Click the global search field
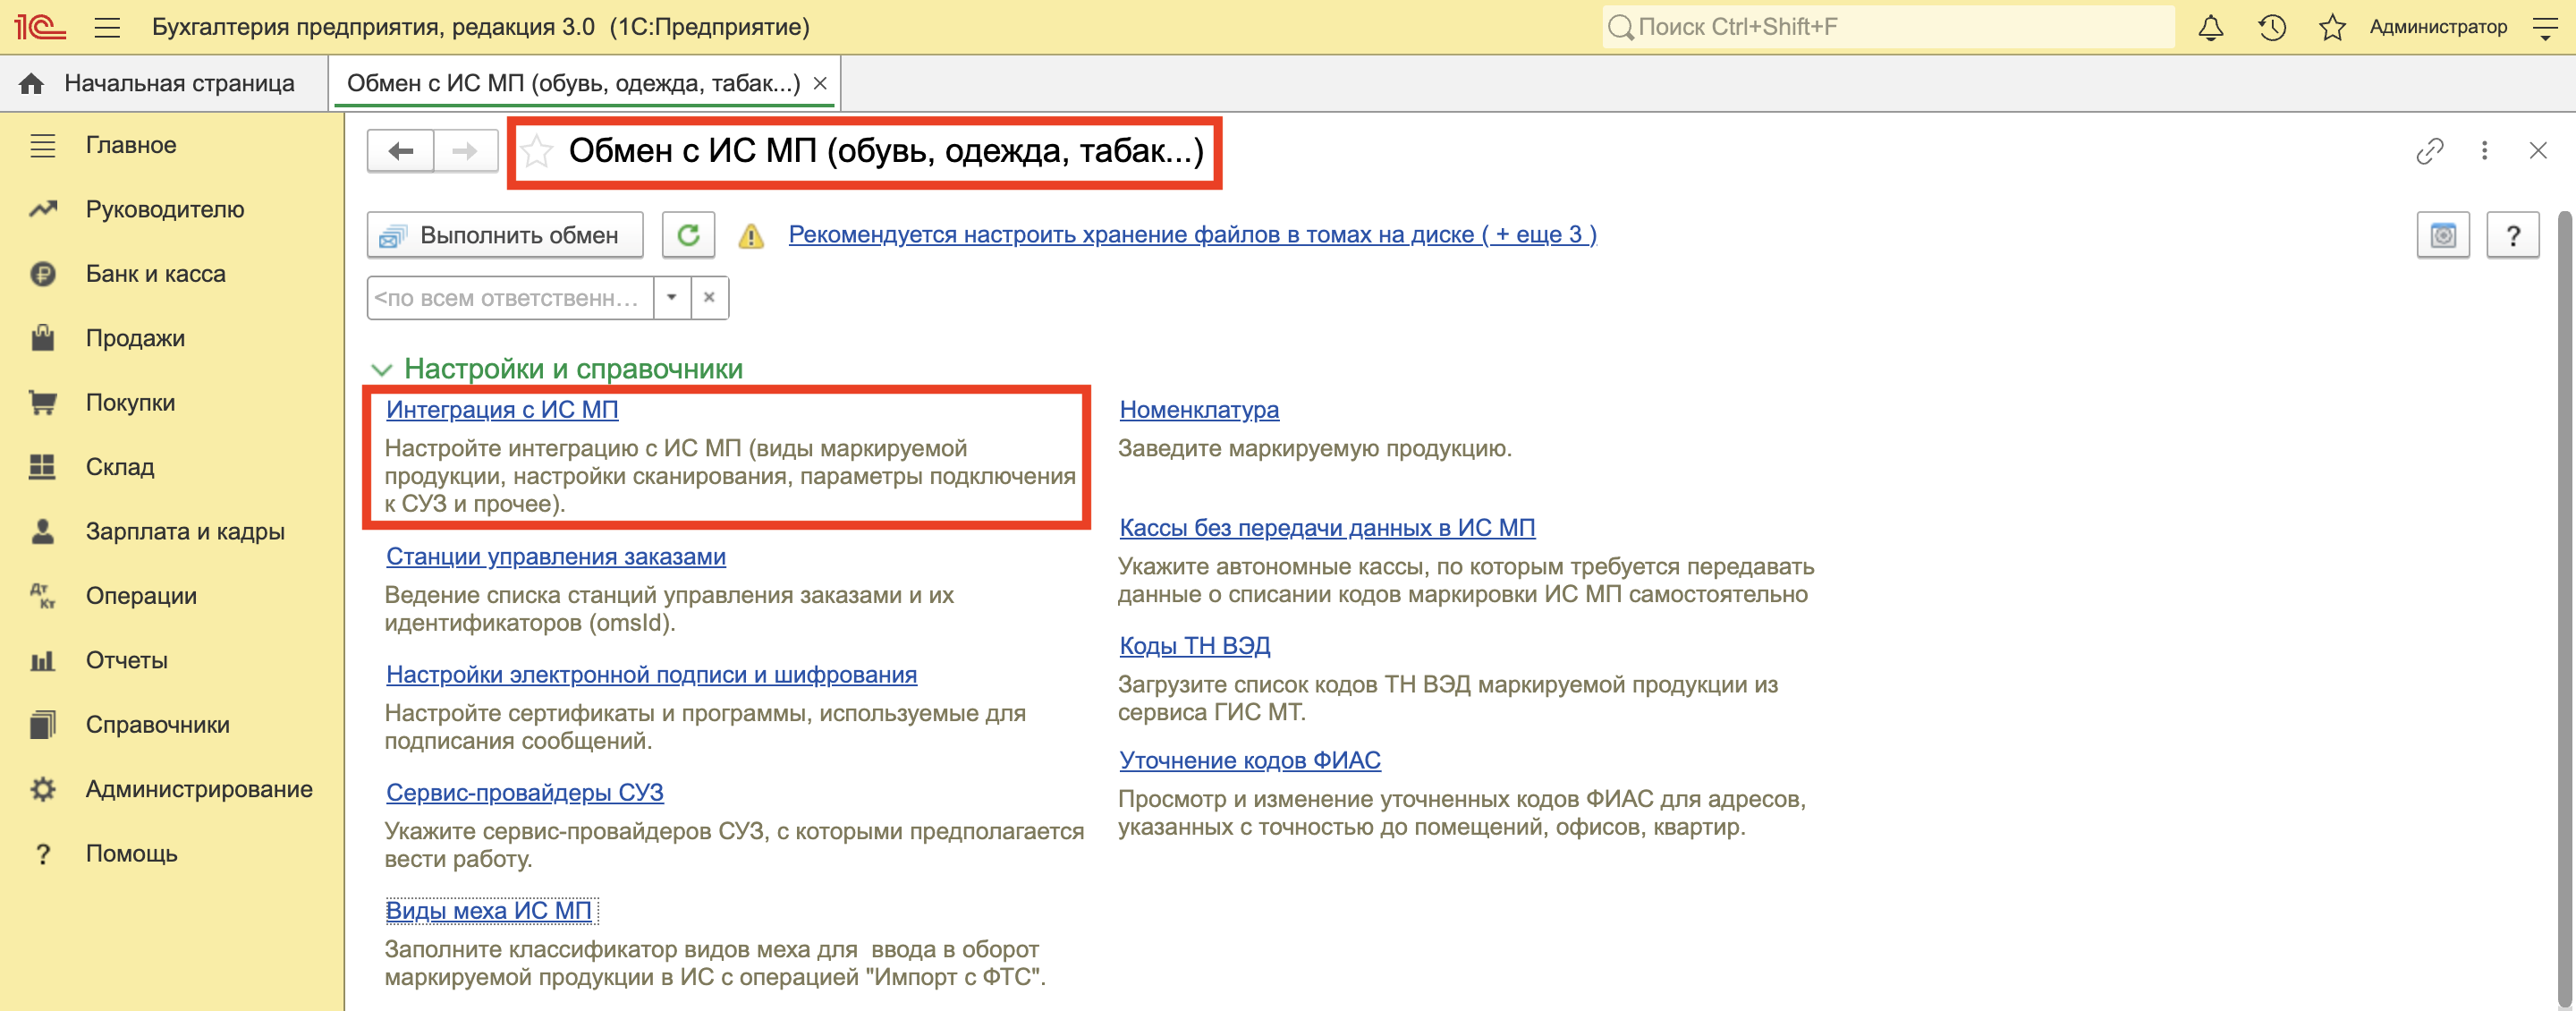This screenshot has height=1011, width=2576. [1890, 27]
